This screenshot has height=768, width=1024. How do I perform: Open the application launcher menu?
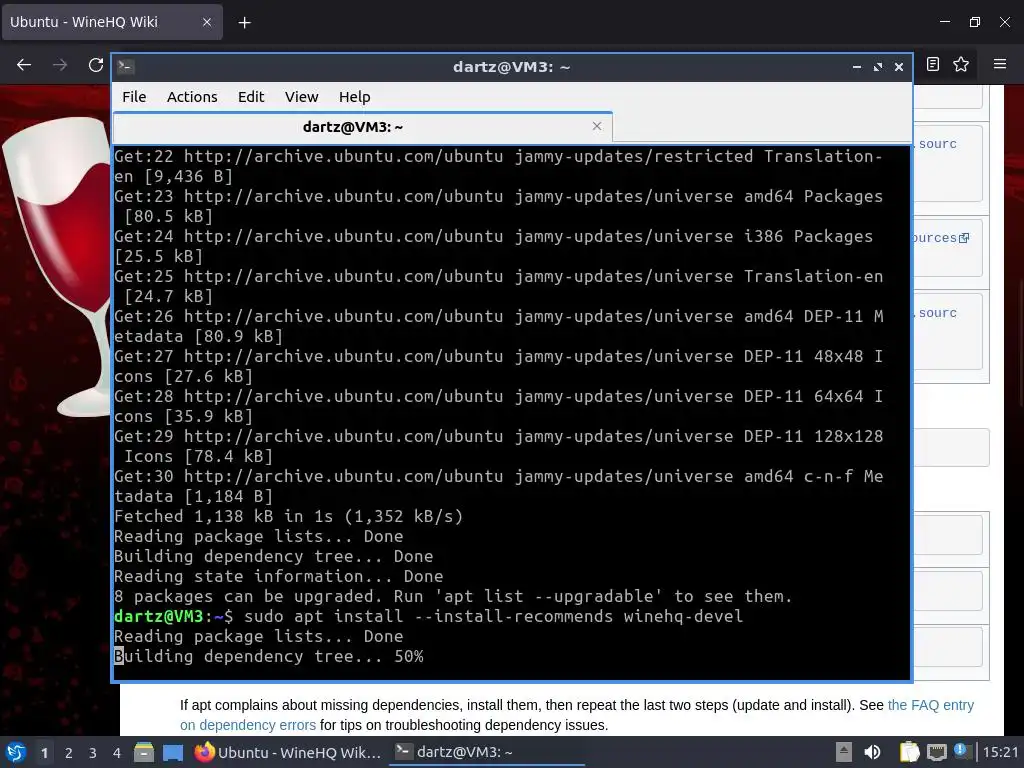coord(16,752)
